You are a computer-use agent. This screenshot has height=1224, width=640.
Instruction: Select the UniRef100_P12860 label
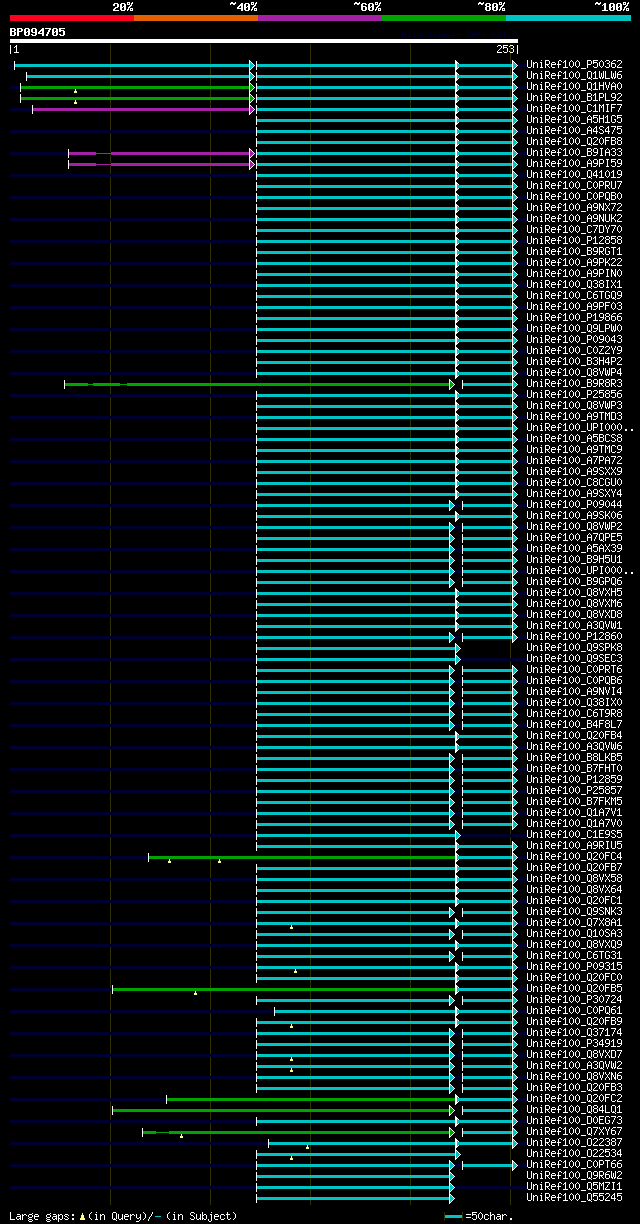coord(574,637)
